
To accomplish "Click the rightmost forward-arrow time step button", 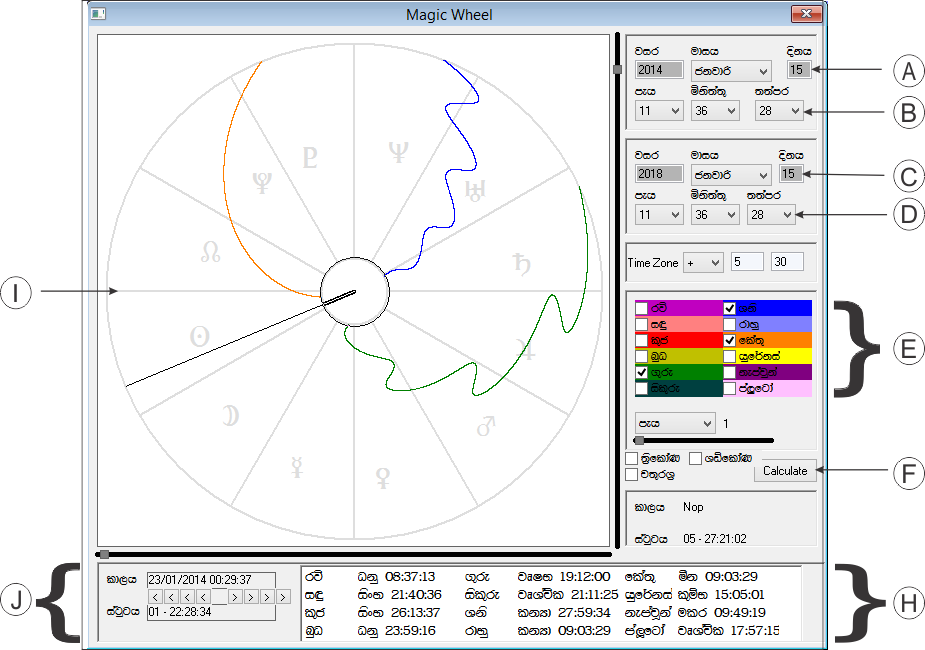I will 283,597.
